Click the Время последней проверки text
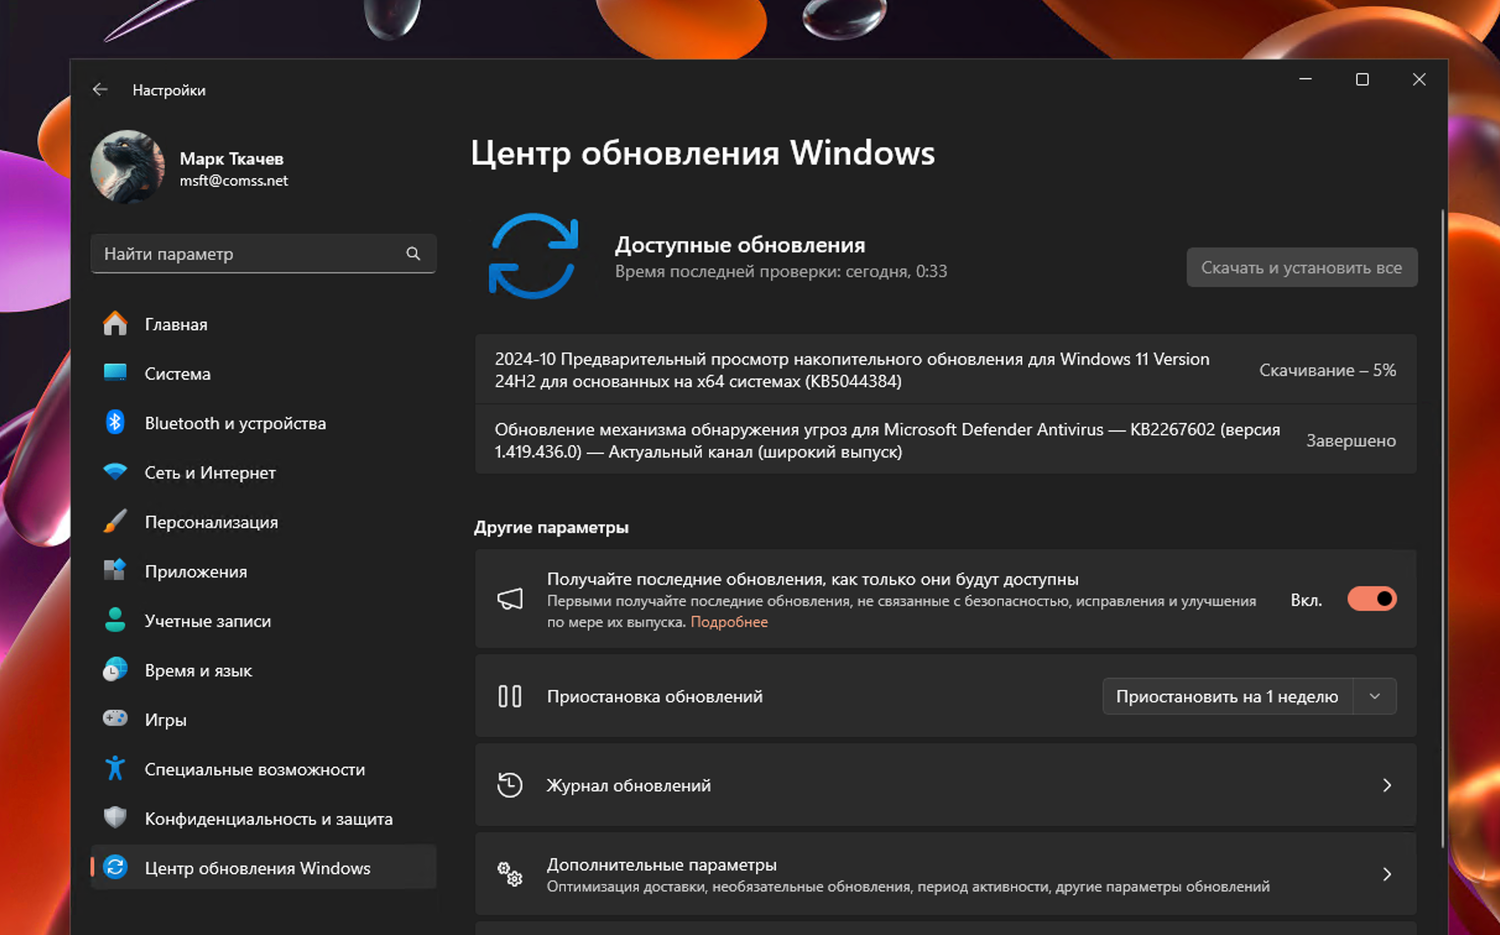The height and width of the screenshot is (935, 1500). point(781,271)
